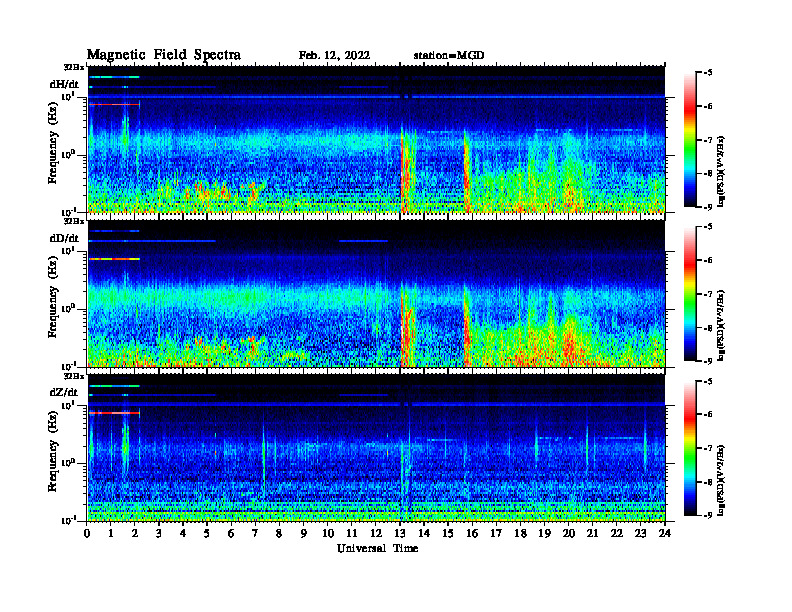Viewport: 792px width, 612px height.
Task: Click the "-8" tick on dD/dt colorbar
Action: pos(708,328)
